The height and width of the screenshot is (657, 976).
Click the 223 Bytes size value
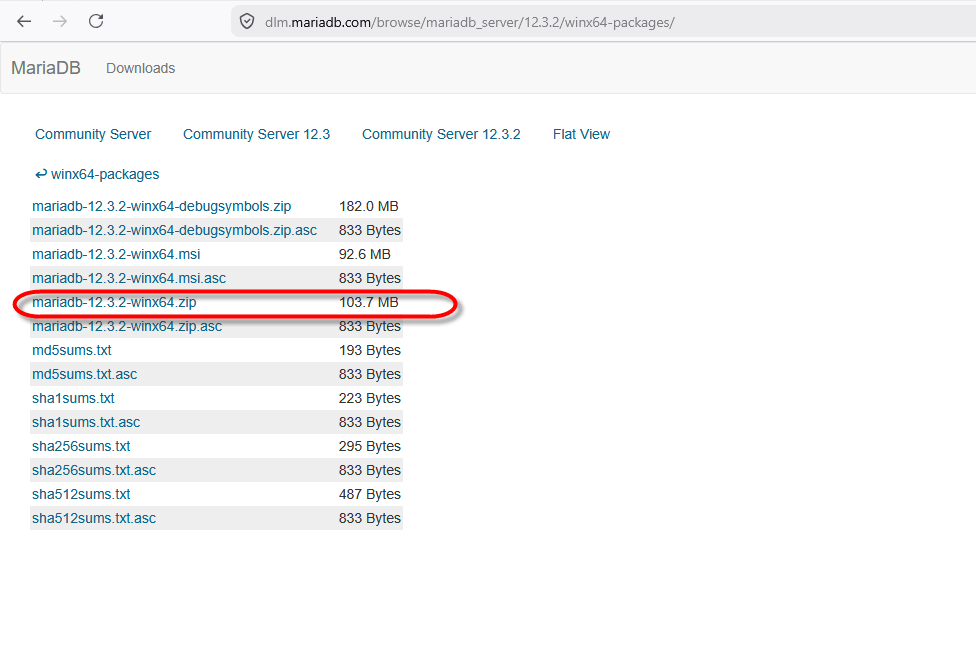[370, 398]
